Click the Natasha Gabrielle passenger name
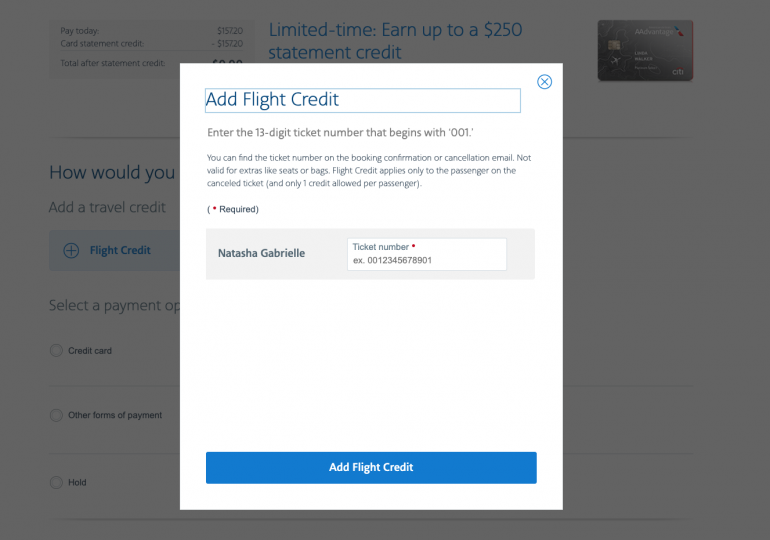The image size is (770, 540). pyautogui.click(x=261, y=254)
